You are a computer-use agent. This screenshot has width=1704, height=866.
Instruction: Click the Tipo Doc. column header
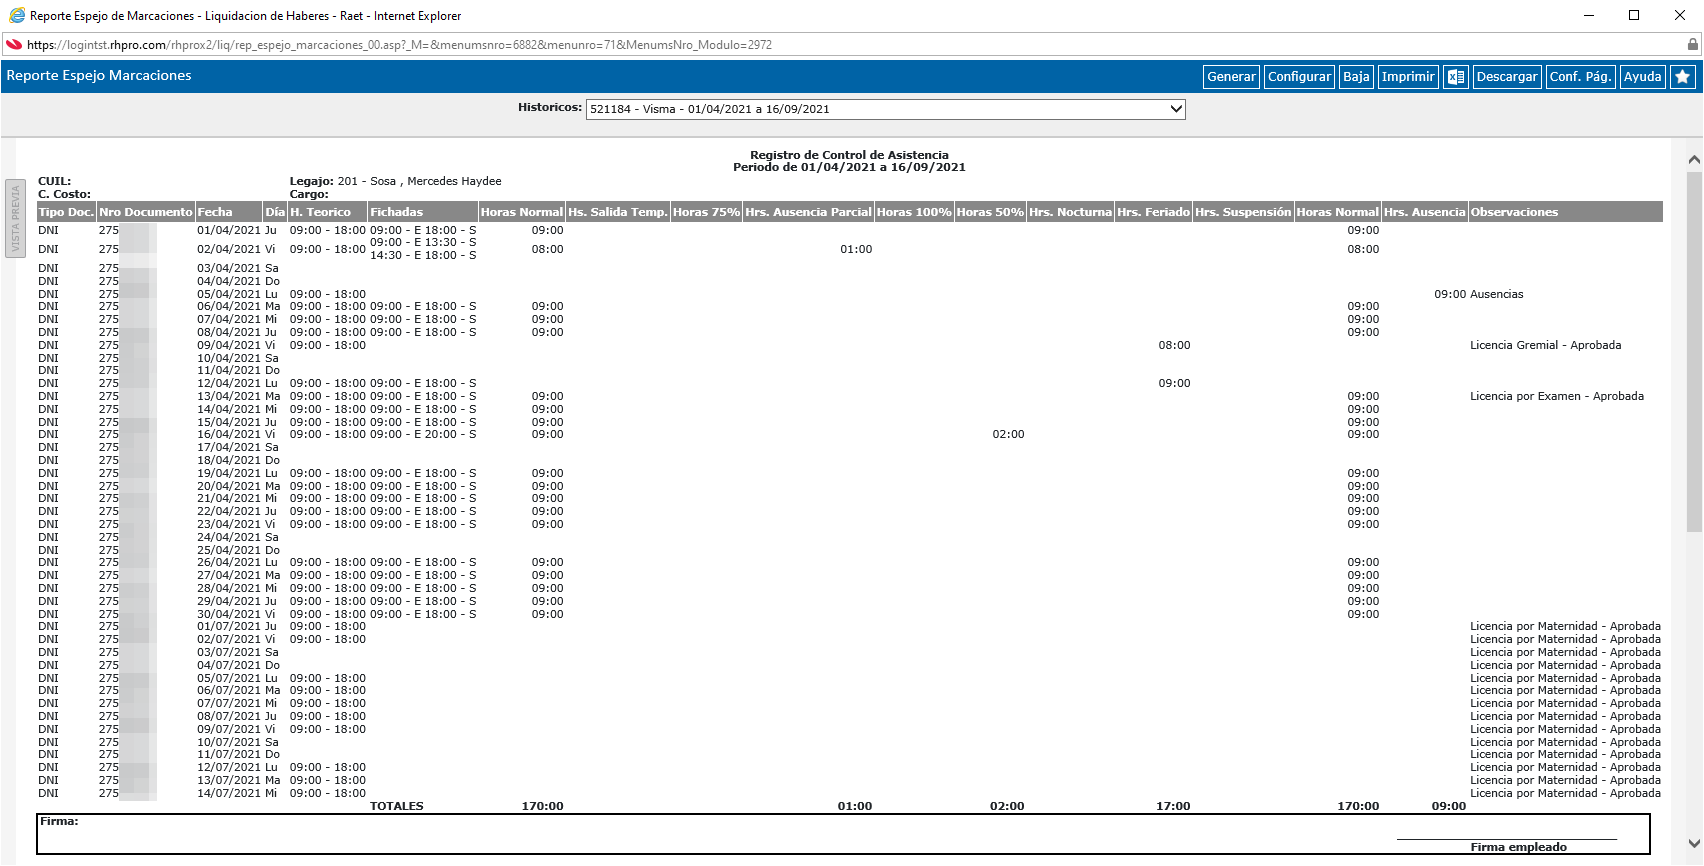tap(66, 212)
